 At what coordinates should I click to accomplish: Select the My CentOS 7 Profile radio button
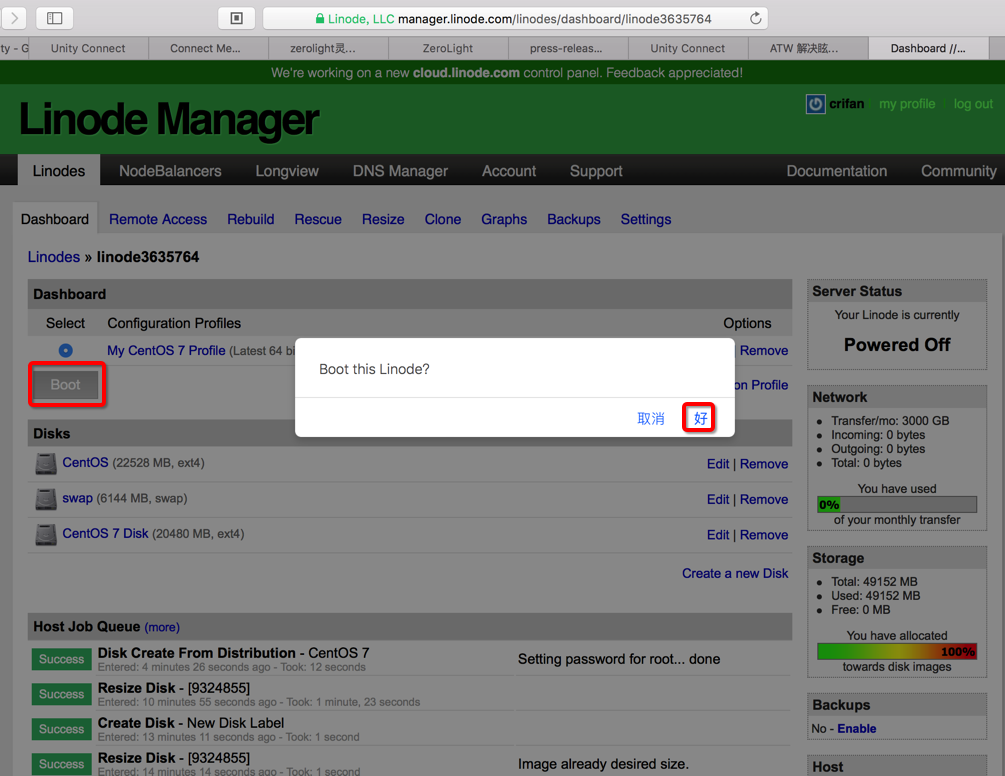[x=65, y=351]
